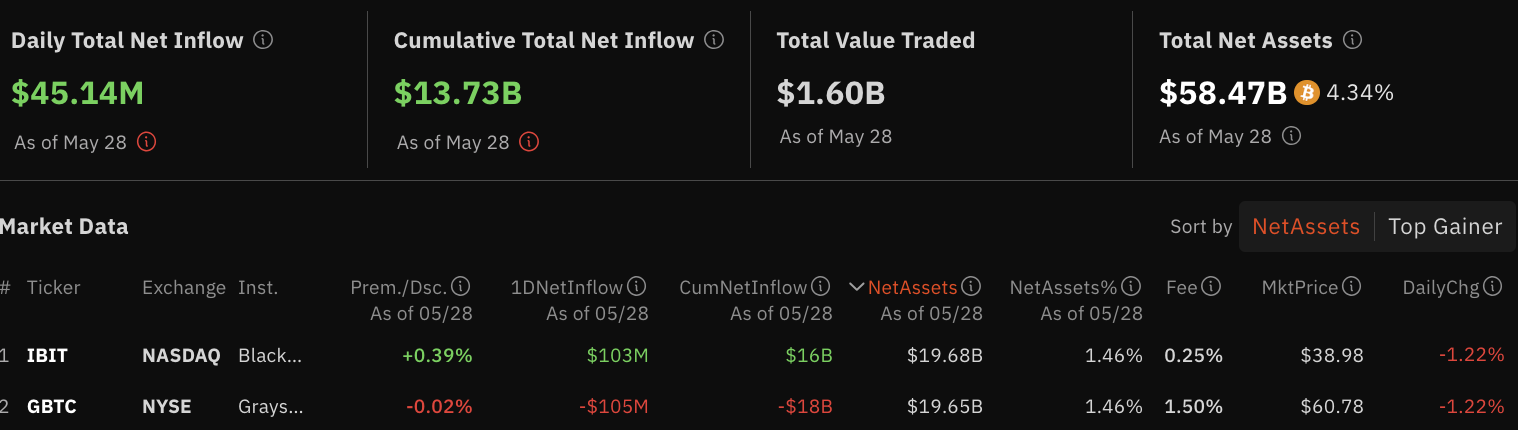Click info icon next to 1DNetInflow column
1518x430 pixels.
pyautogui.click(x=637, y=287)
